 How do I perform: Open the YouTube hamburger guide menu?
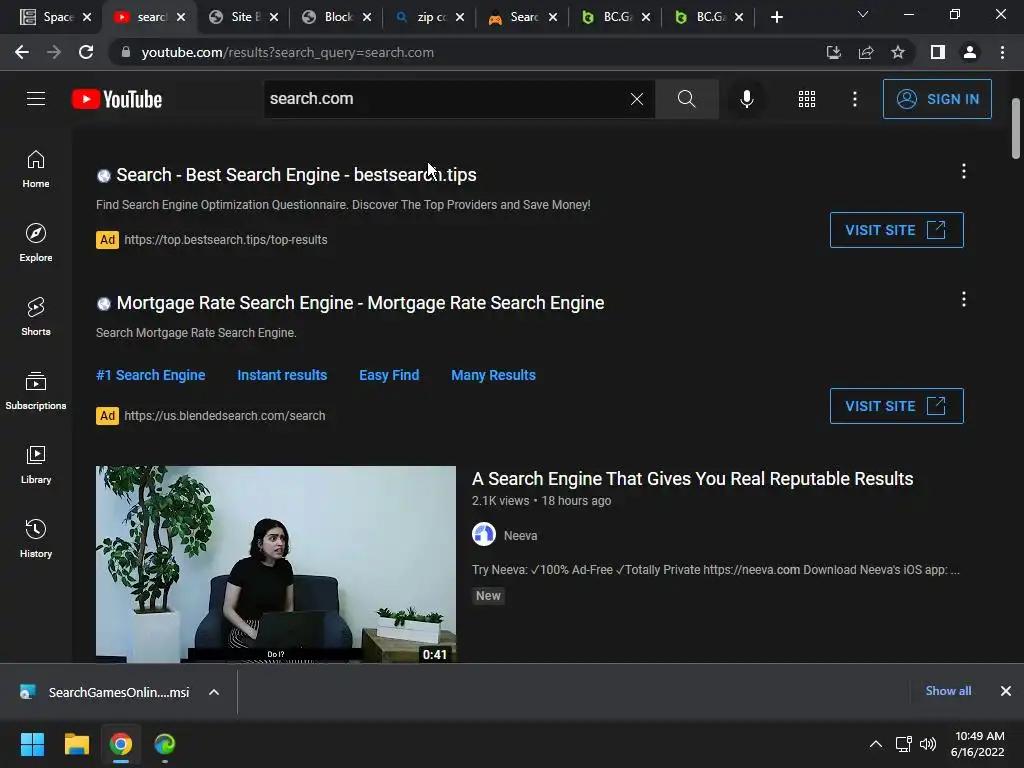tap(36, 99)
